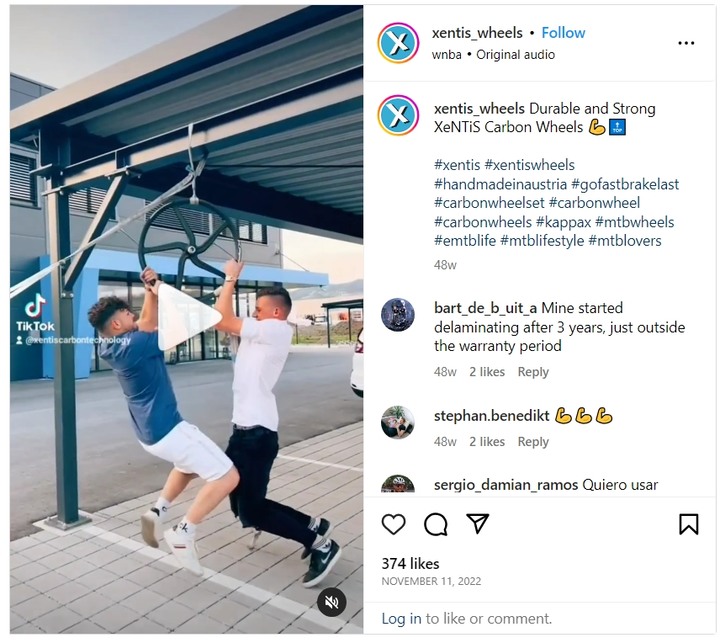Unmute the video using speaker icon
Screen dimensions: 720x643
click(x=331, y=602)
